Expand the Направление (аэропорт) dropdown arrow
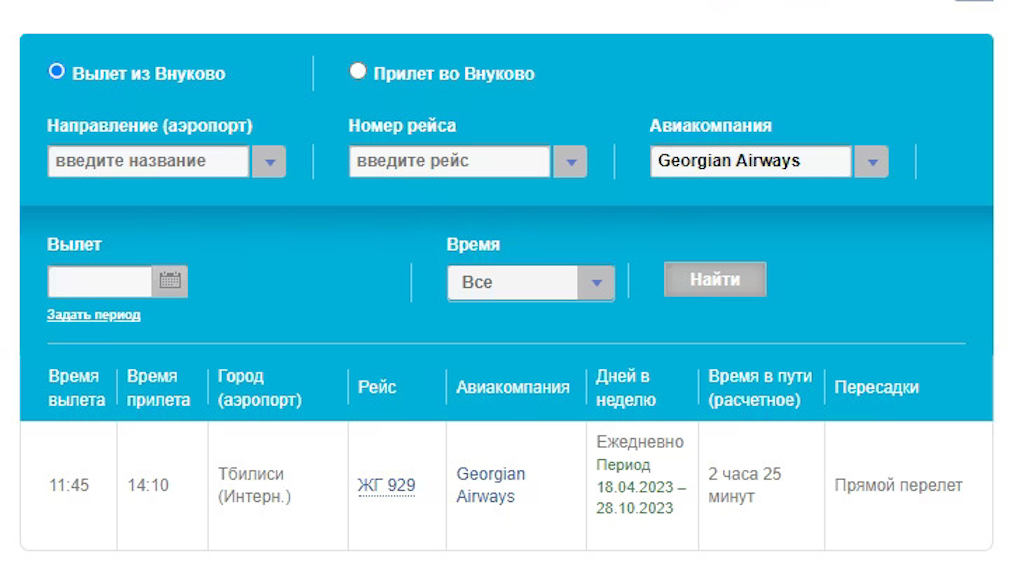 [x=269, y=161]
